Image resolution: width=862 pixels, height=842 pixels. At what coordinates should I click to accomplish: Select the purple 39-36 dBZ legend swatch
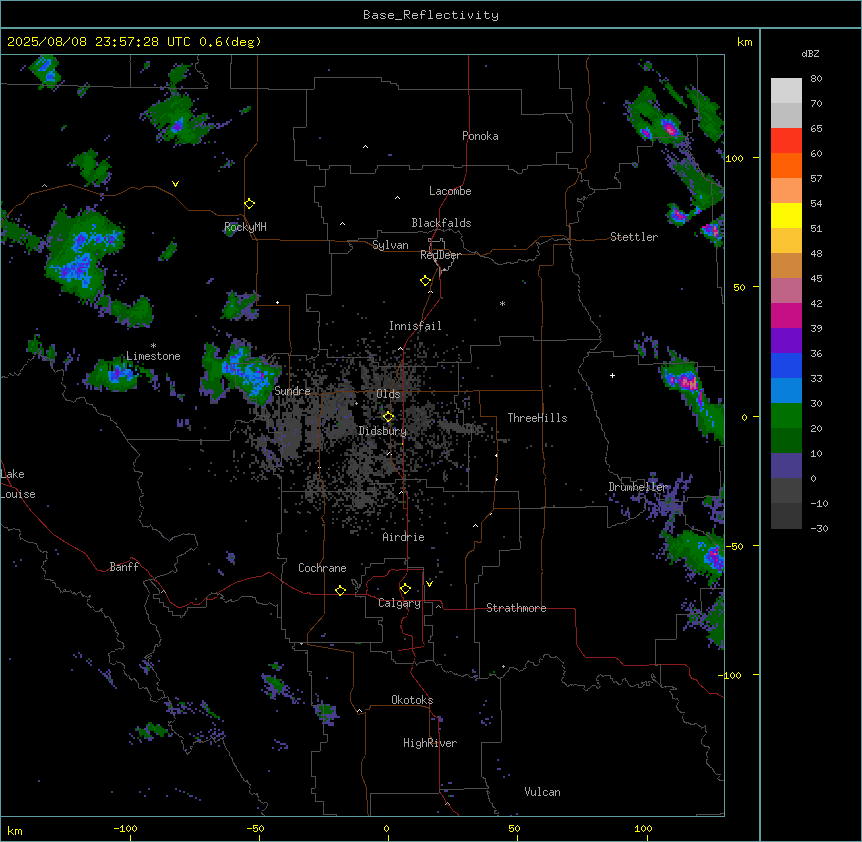786,341
